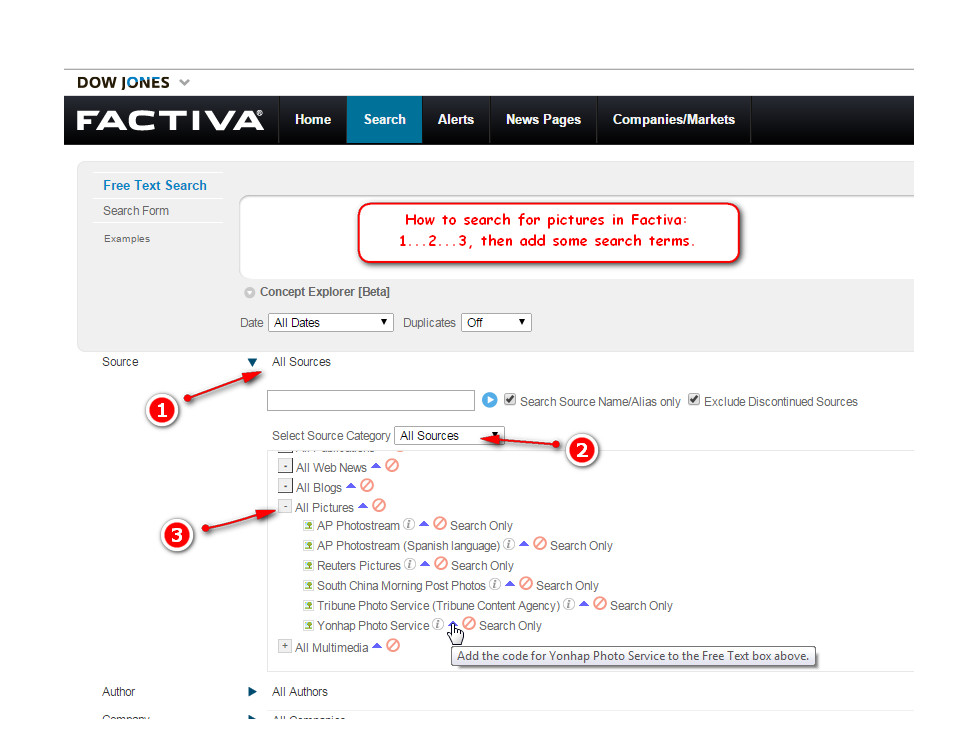Select Reuters Pictures source

tap(359, 565)
